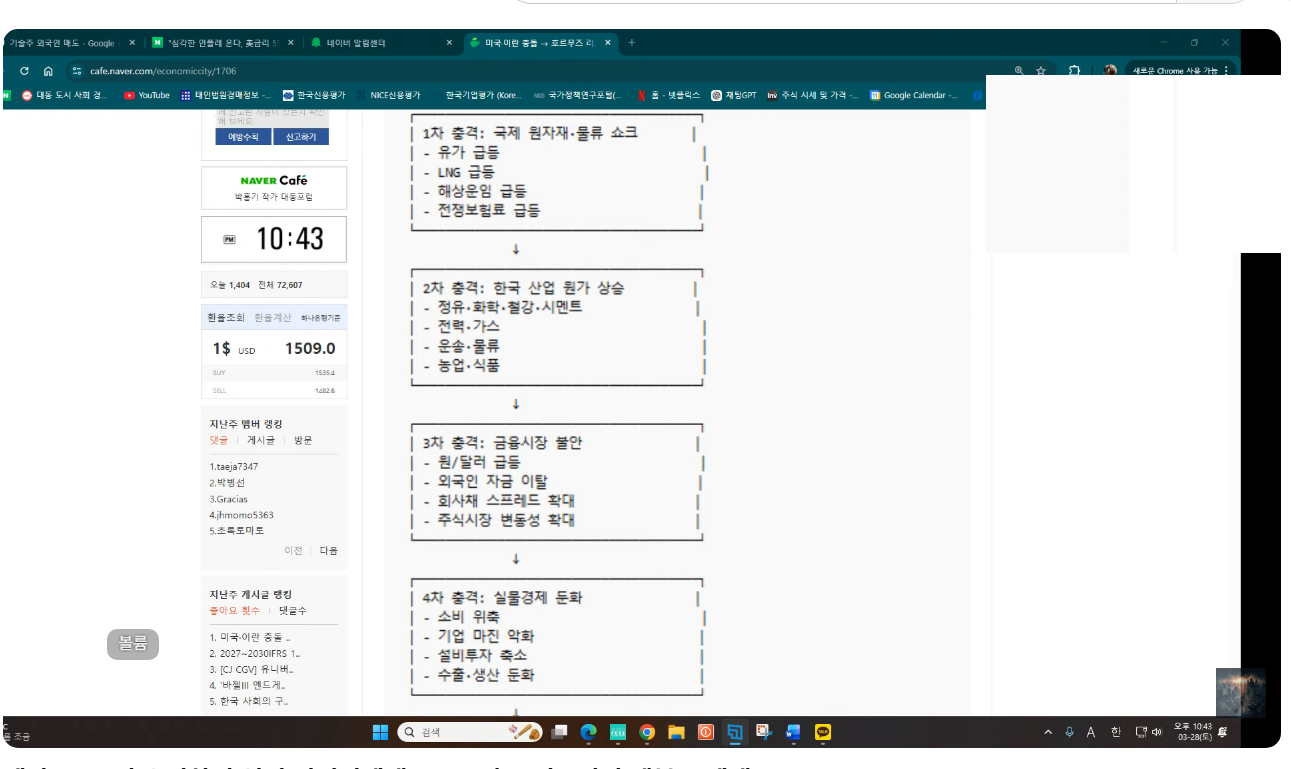Open the 태인법원경매정보 bookmark

click(x=227, y=95)
